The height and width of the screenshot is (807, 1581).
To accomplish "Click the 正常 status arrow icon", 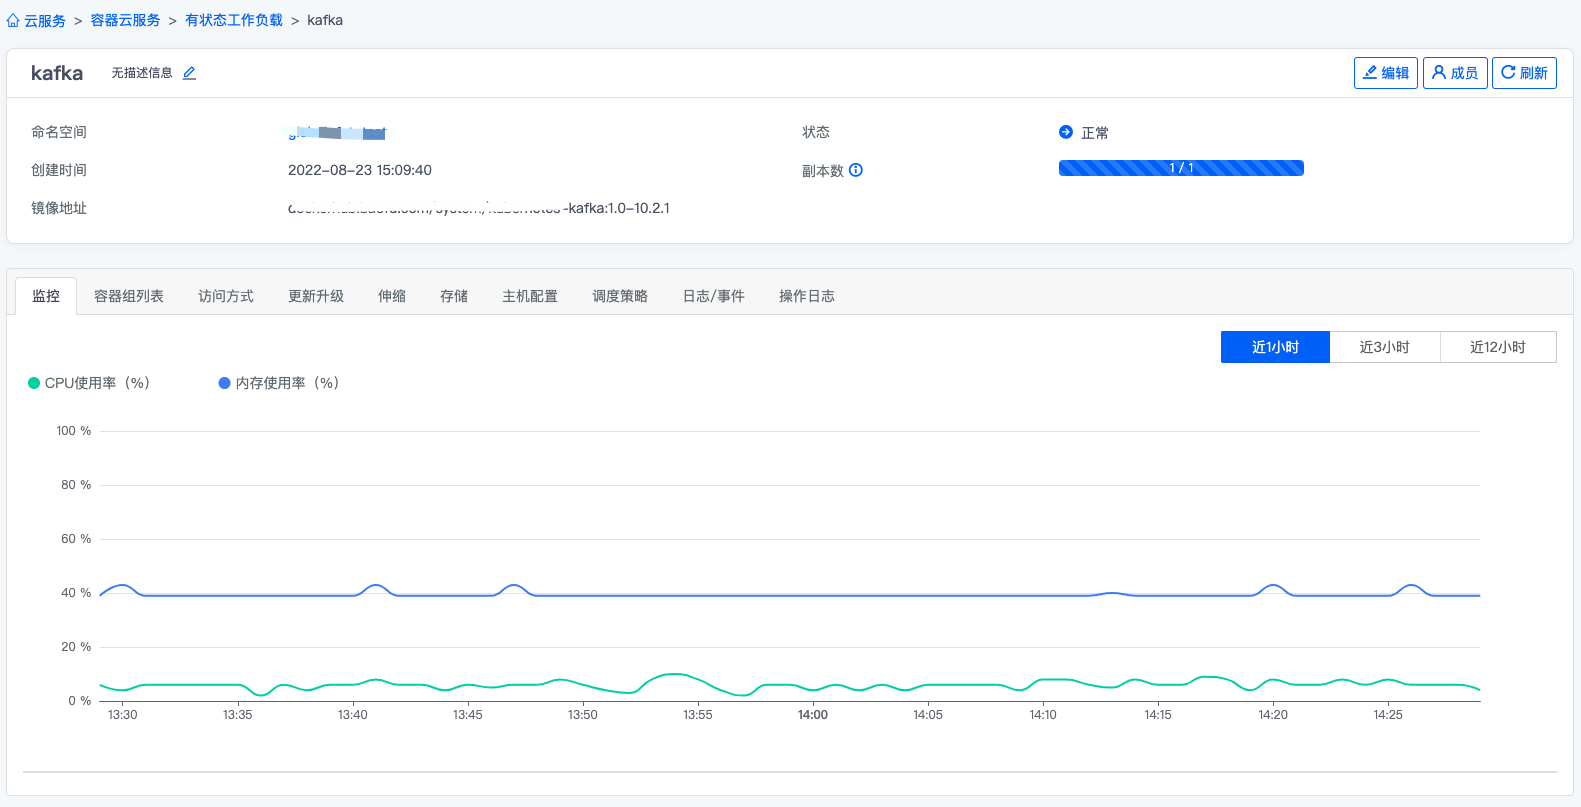I will tap(1066, 132).
